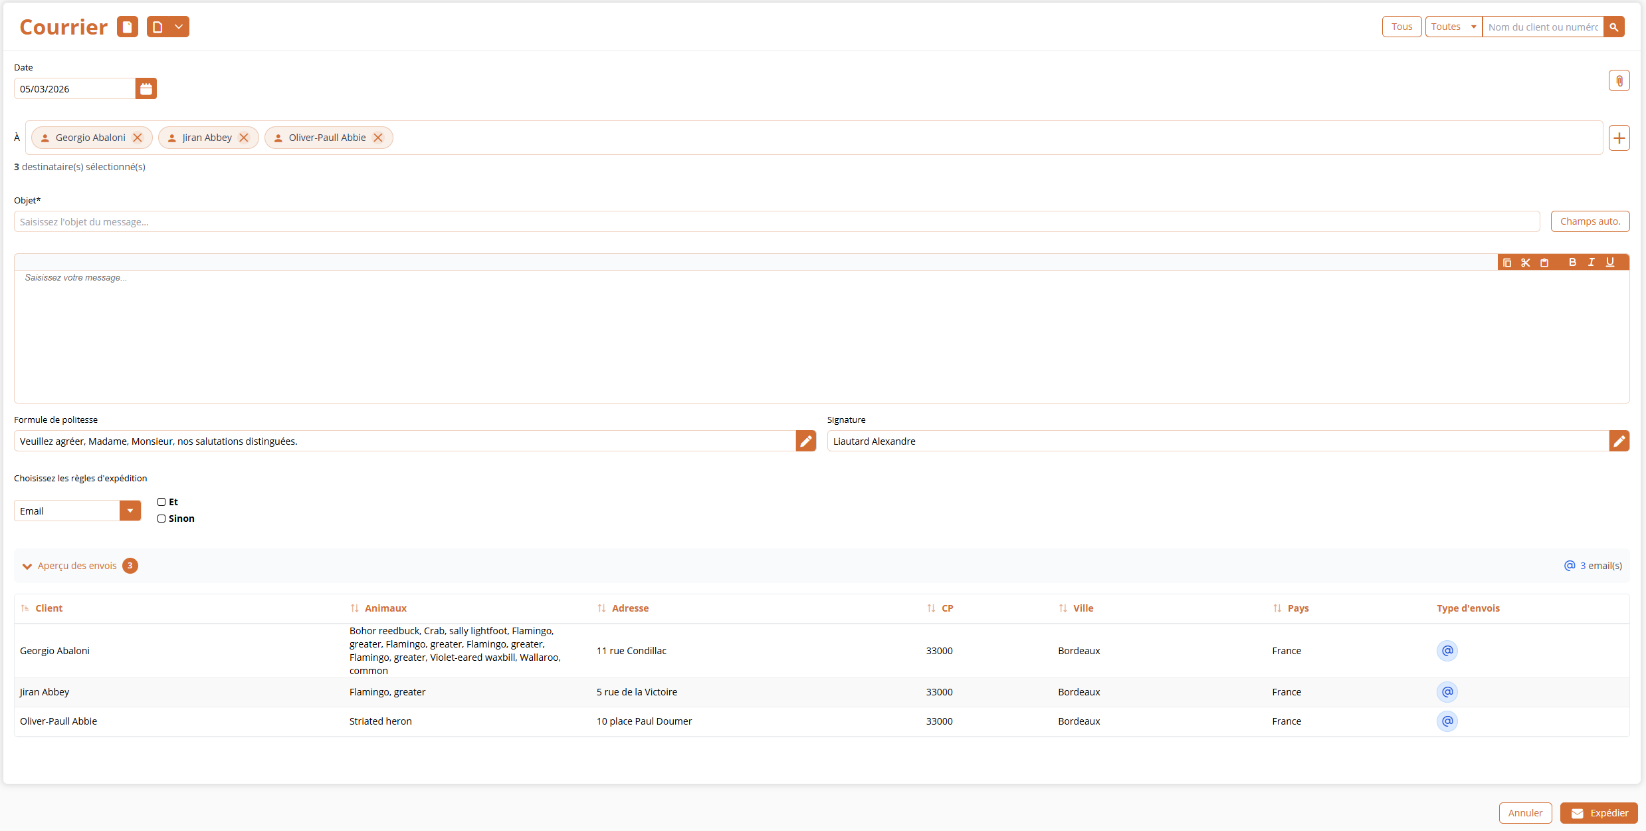This screenshot has height=831, width=1646.
Task: Sort table by Ville column header
Action: click(x=1082, y=608)
